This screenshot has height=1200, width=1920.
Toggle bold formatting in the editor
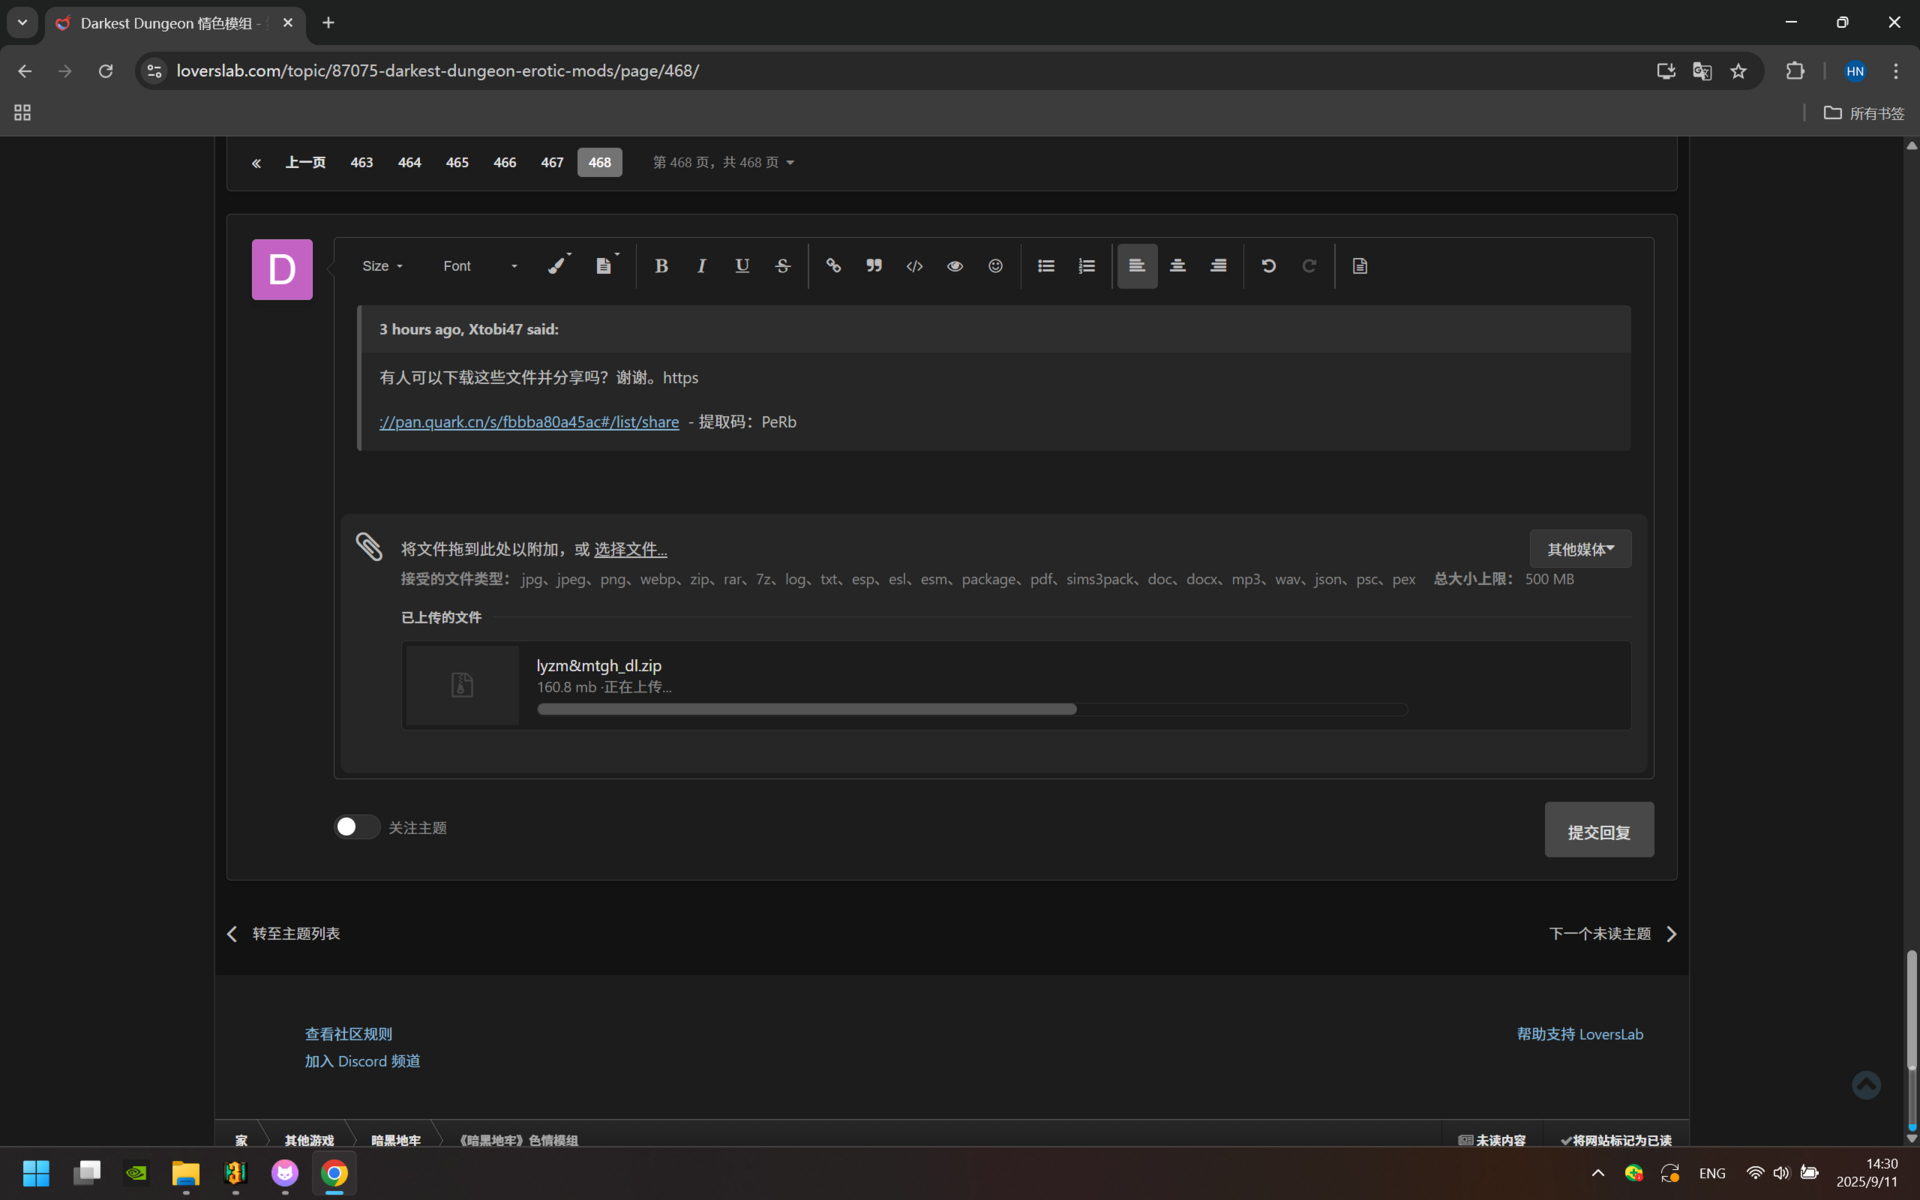pyautogui.click(x=661, y=266)
